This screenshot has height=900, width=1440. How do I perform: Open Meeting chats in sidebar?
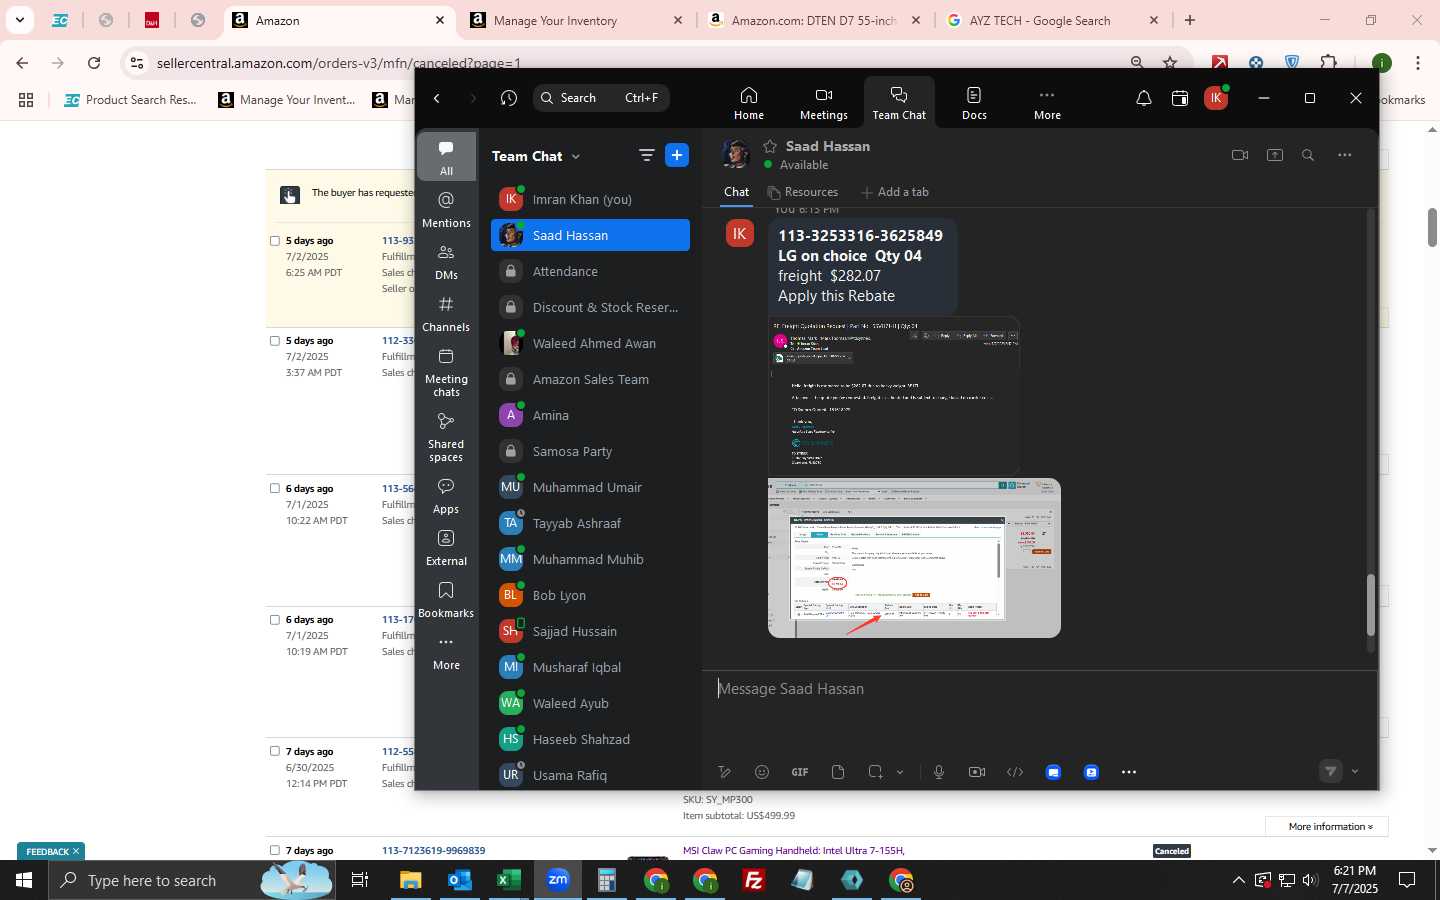coord(446,372)
